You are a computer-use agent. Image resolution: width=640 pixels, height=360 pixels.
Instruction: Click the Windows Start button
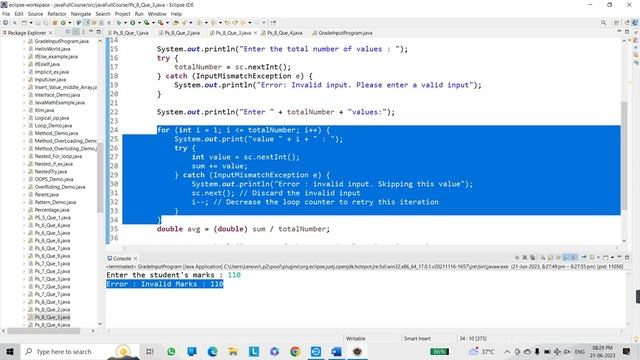pos(10,351)
